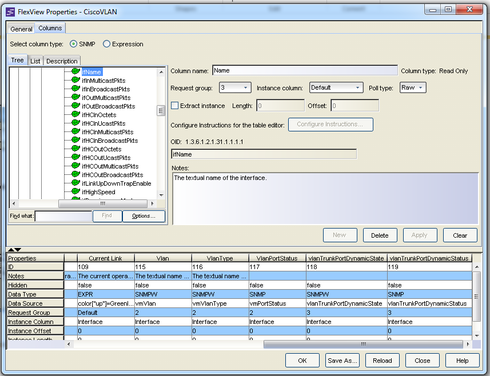Click the properties table horizontal scrollbar

[363, 344]
